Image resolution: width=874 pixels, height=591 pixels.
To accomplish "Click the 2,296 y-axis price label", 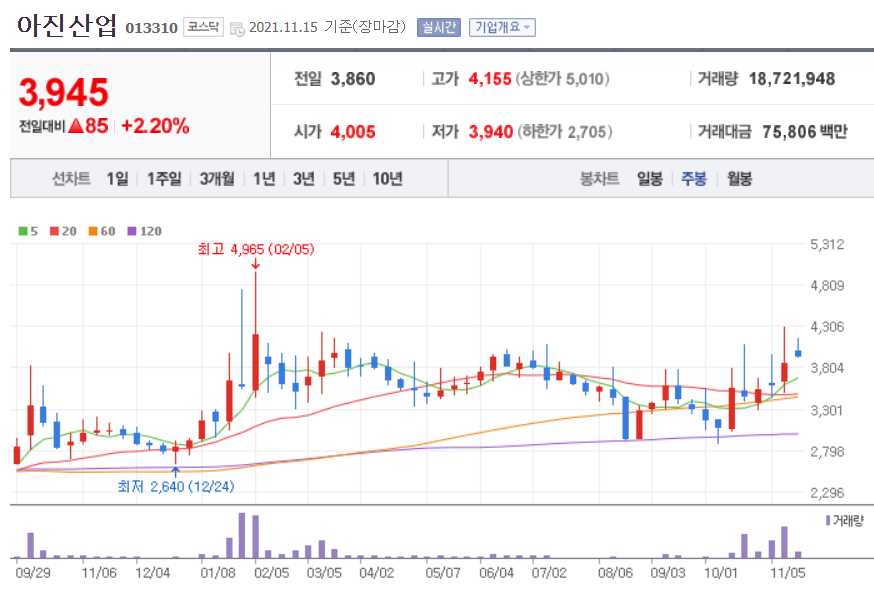I will pos(827,493).
